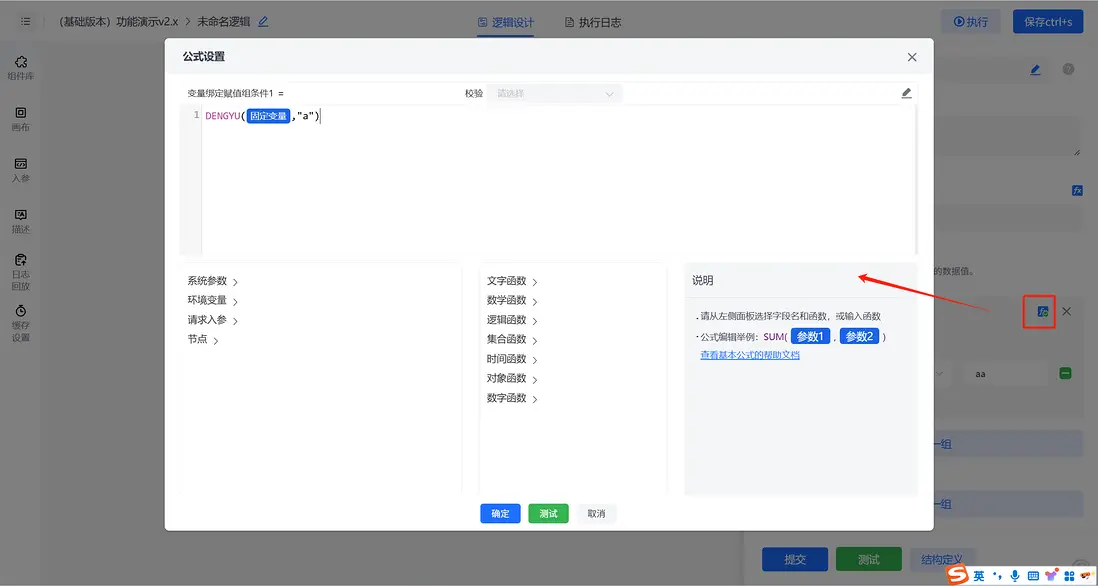Screen dimensions: 1098x586
Task: Expand 对象函数 list
Action: pos(512,379)
